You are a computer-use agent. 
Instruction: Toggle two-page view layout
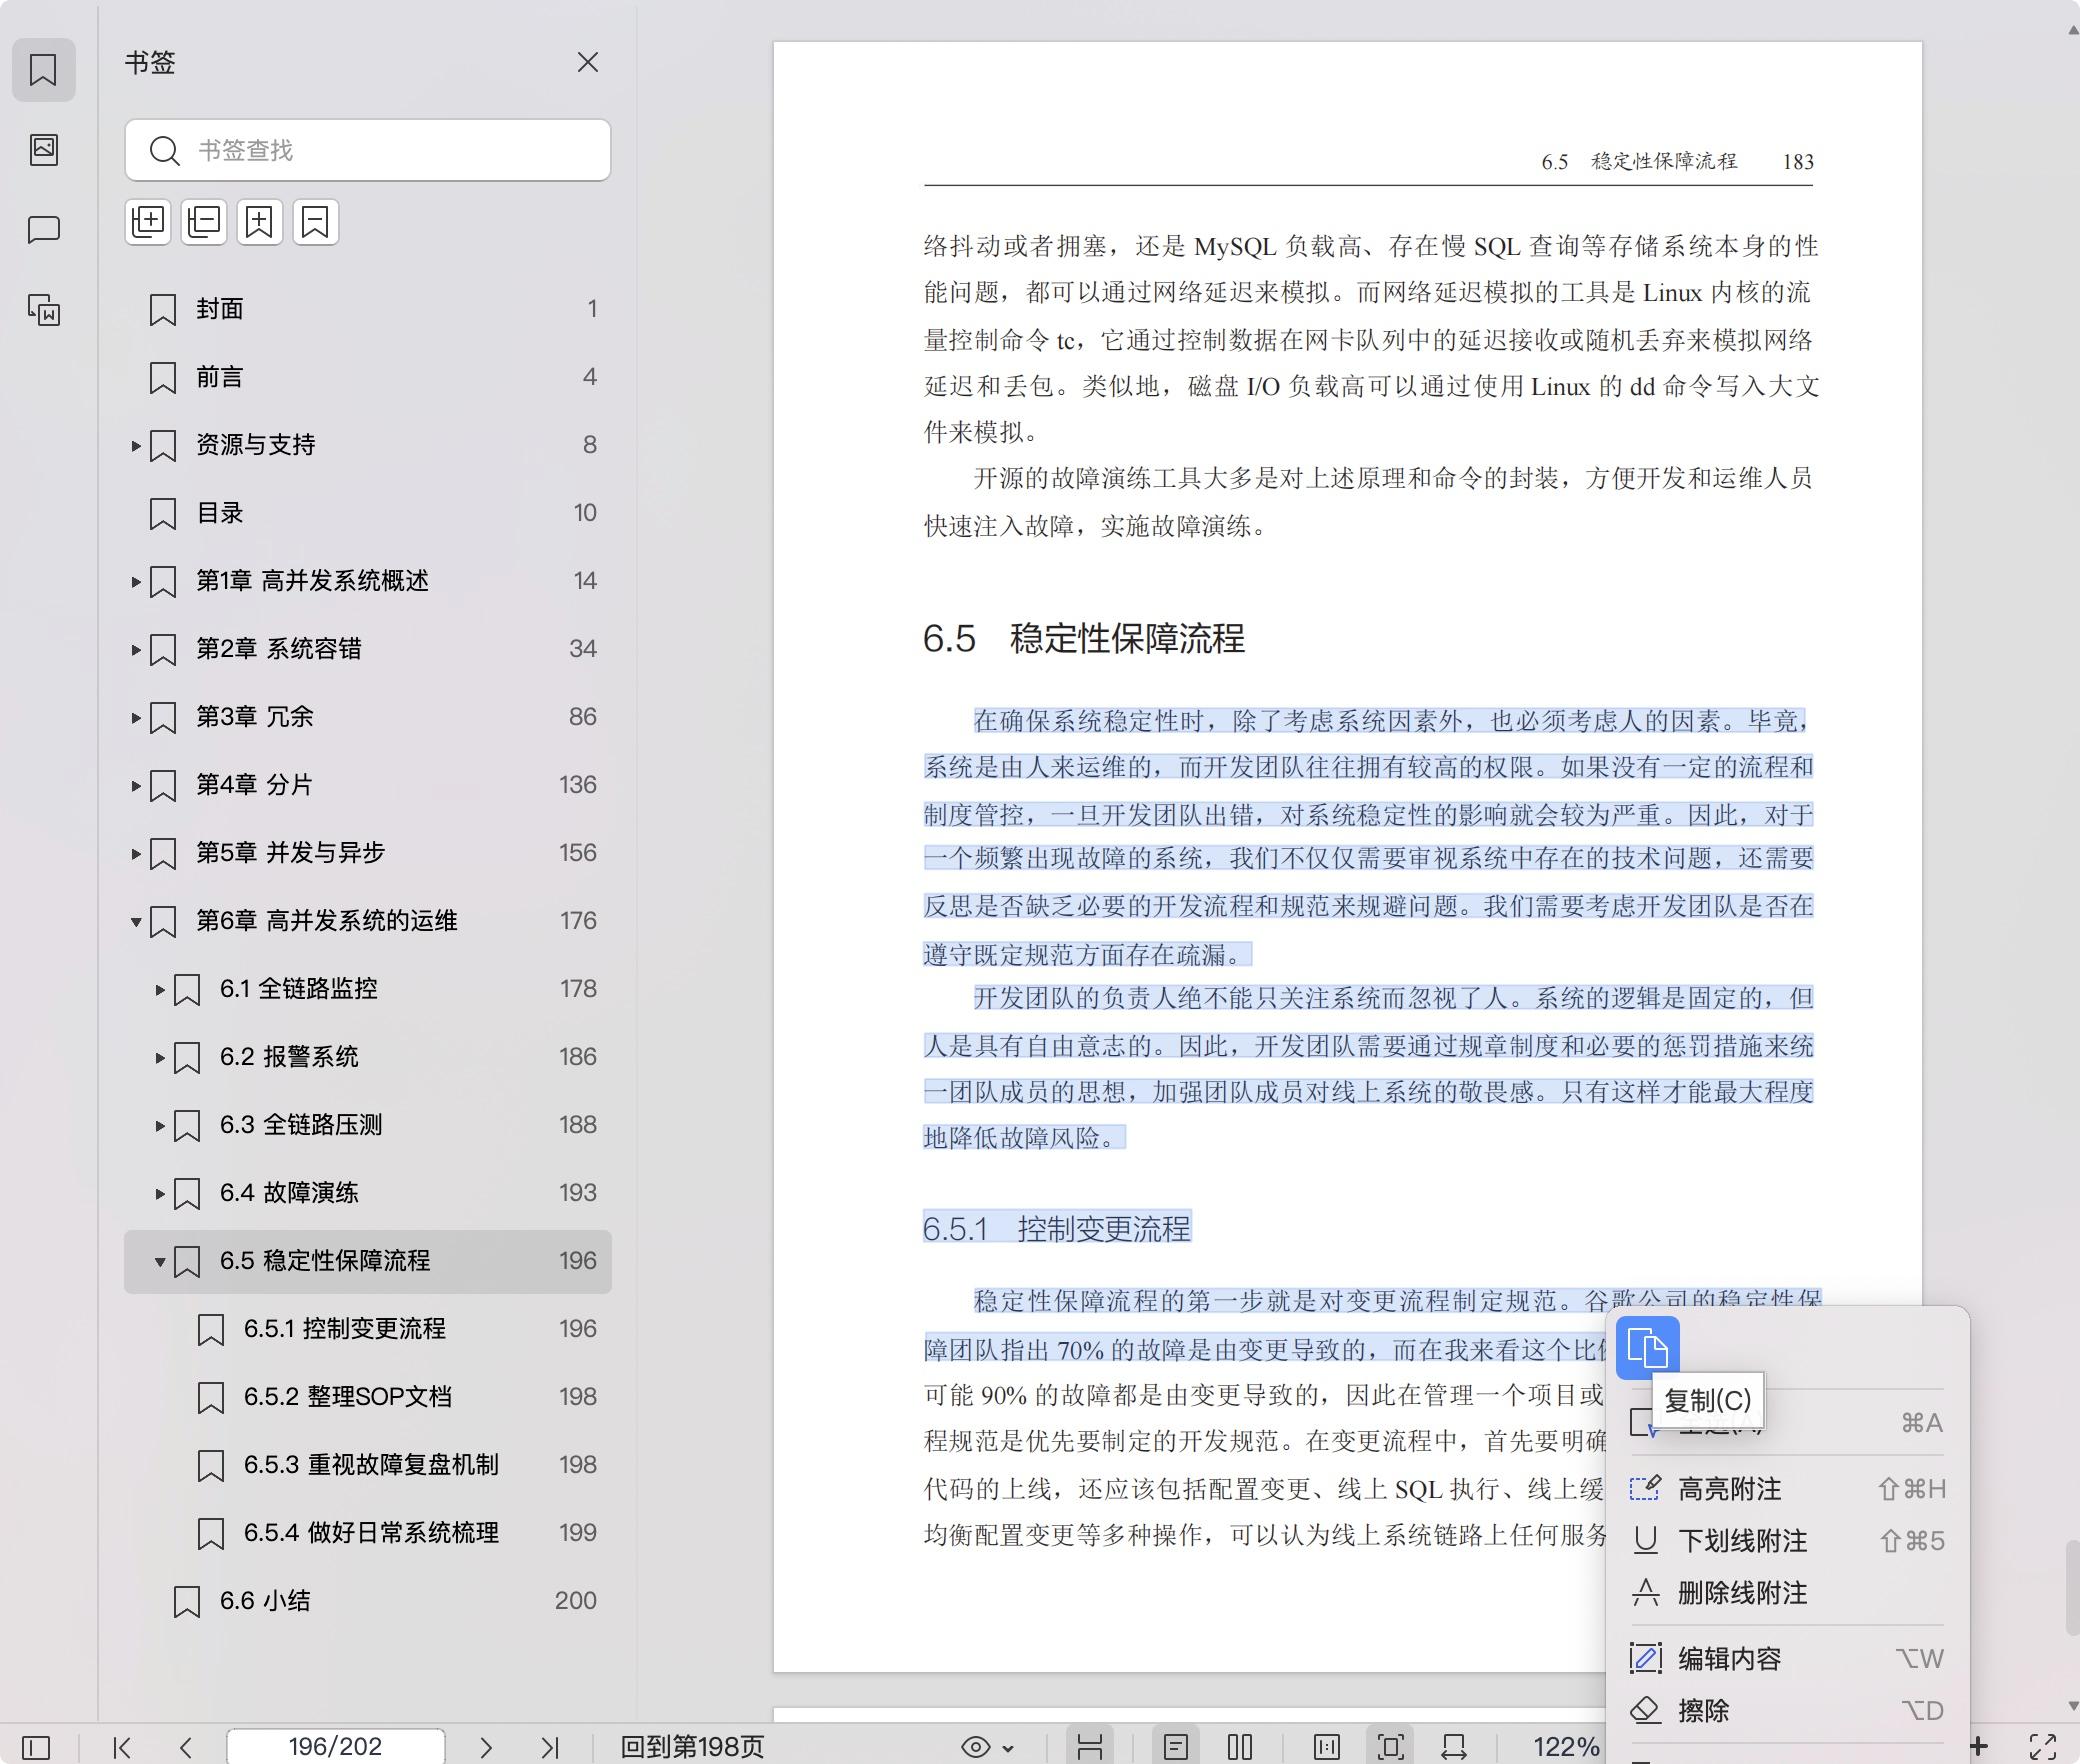(x=1240, y=1747)
